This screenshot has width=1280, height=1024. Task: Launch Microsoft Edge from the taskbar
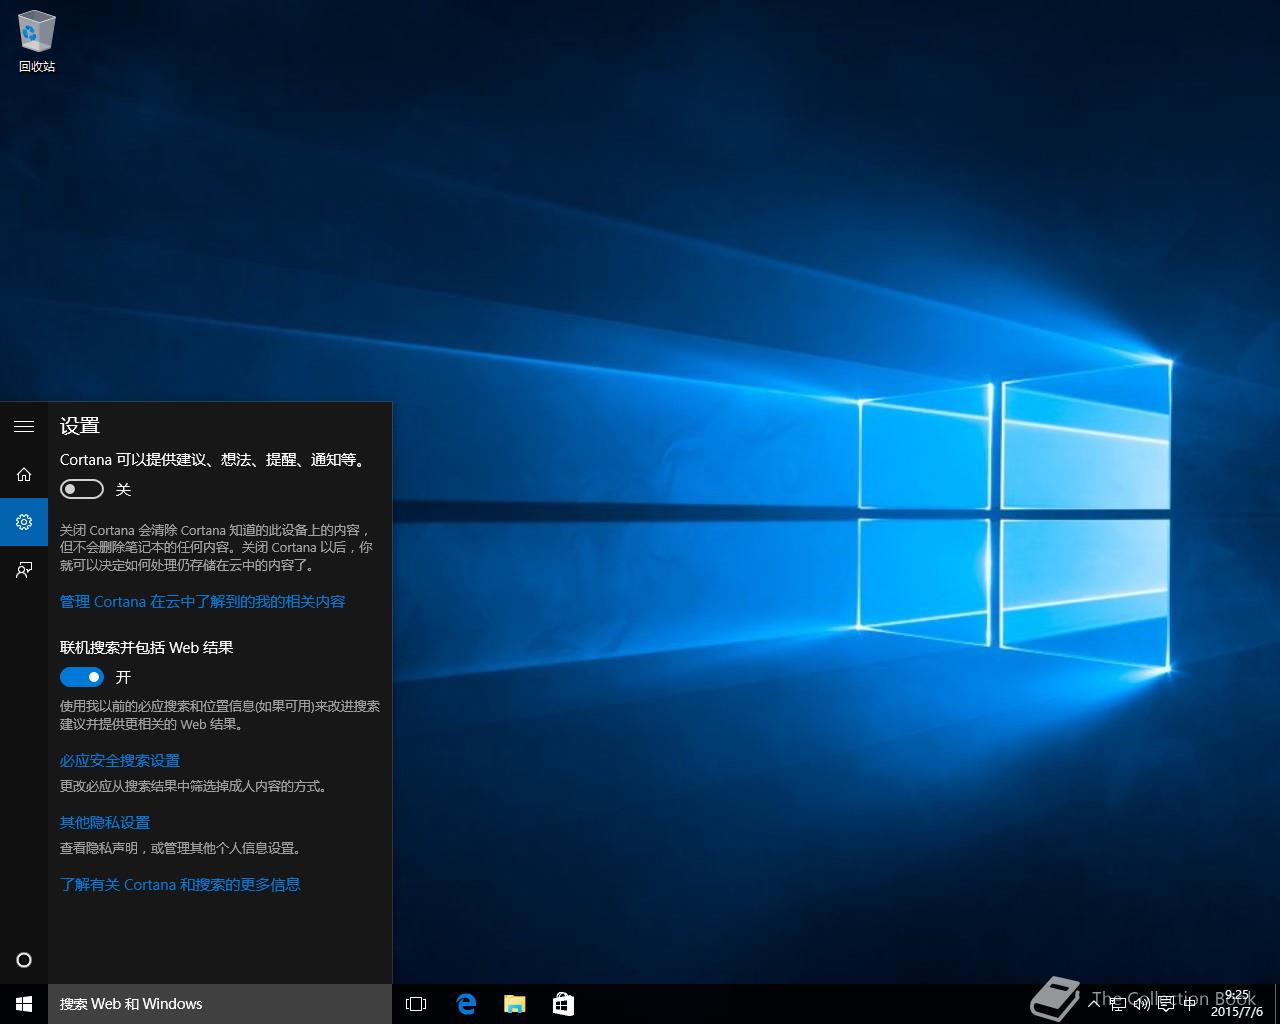(466, 1004)
